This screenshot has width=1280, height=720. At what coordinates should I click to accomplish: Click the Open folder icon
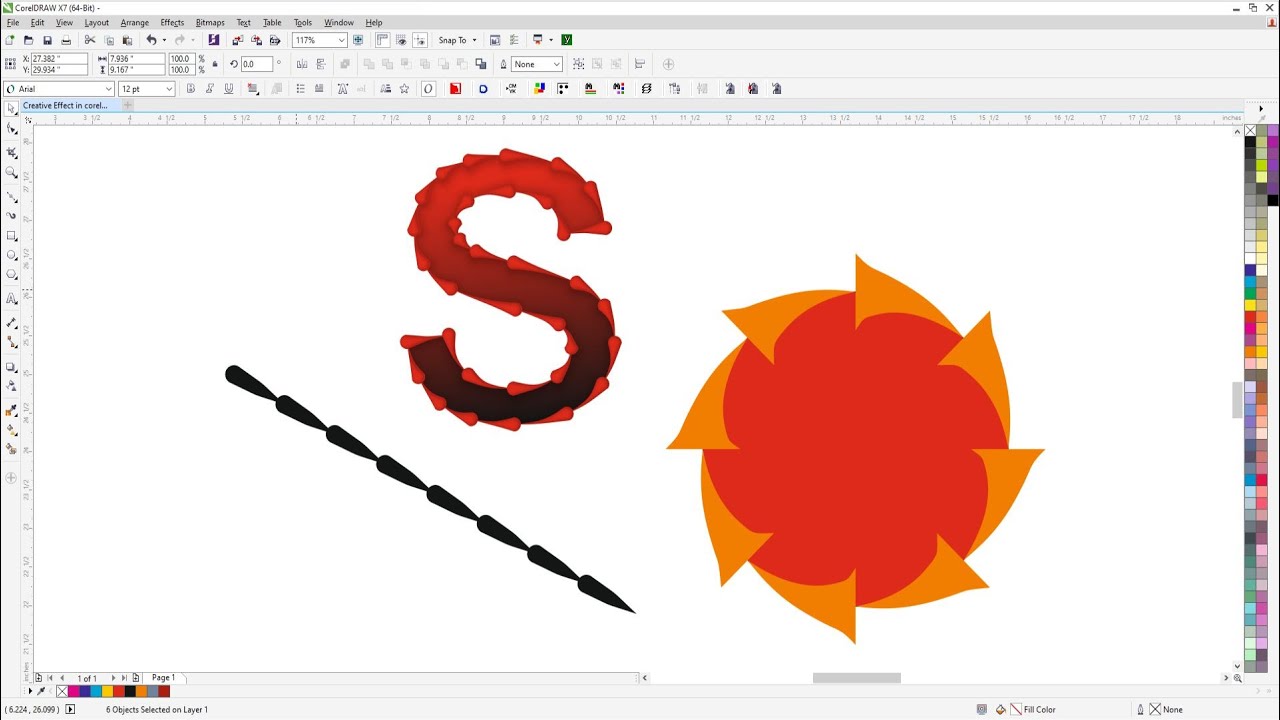pyautogui.click(x=28, y=40)
